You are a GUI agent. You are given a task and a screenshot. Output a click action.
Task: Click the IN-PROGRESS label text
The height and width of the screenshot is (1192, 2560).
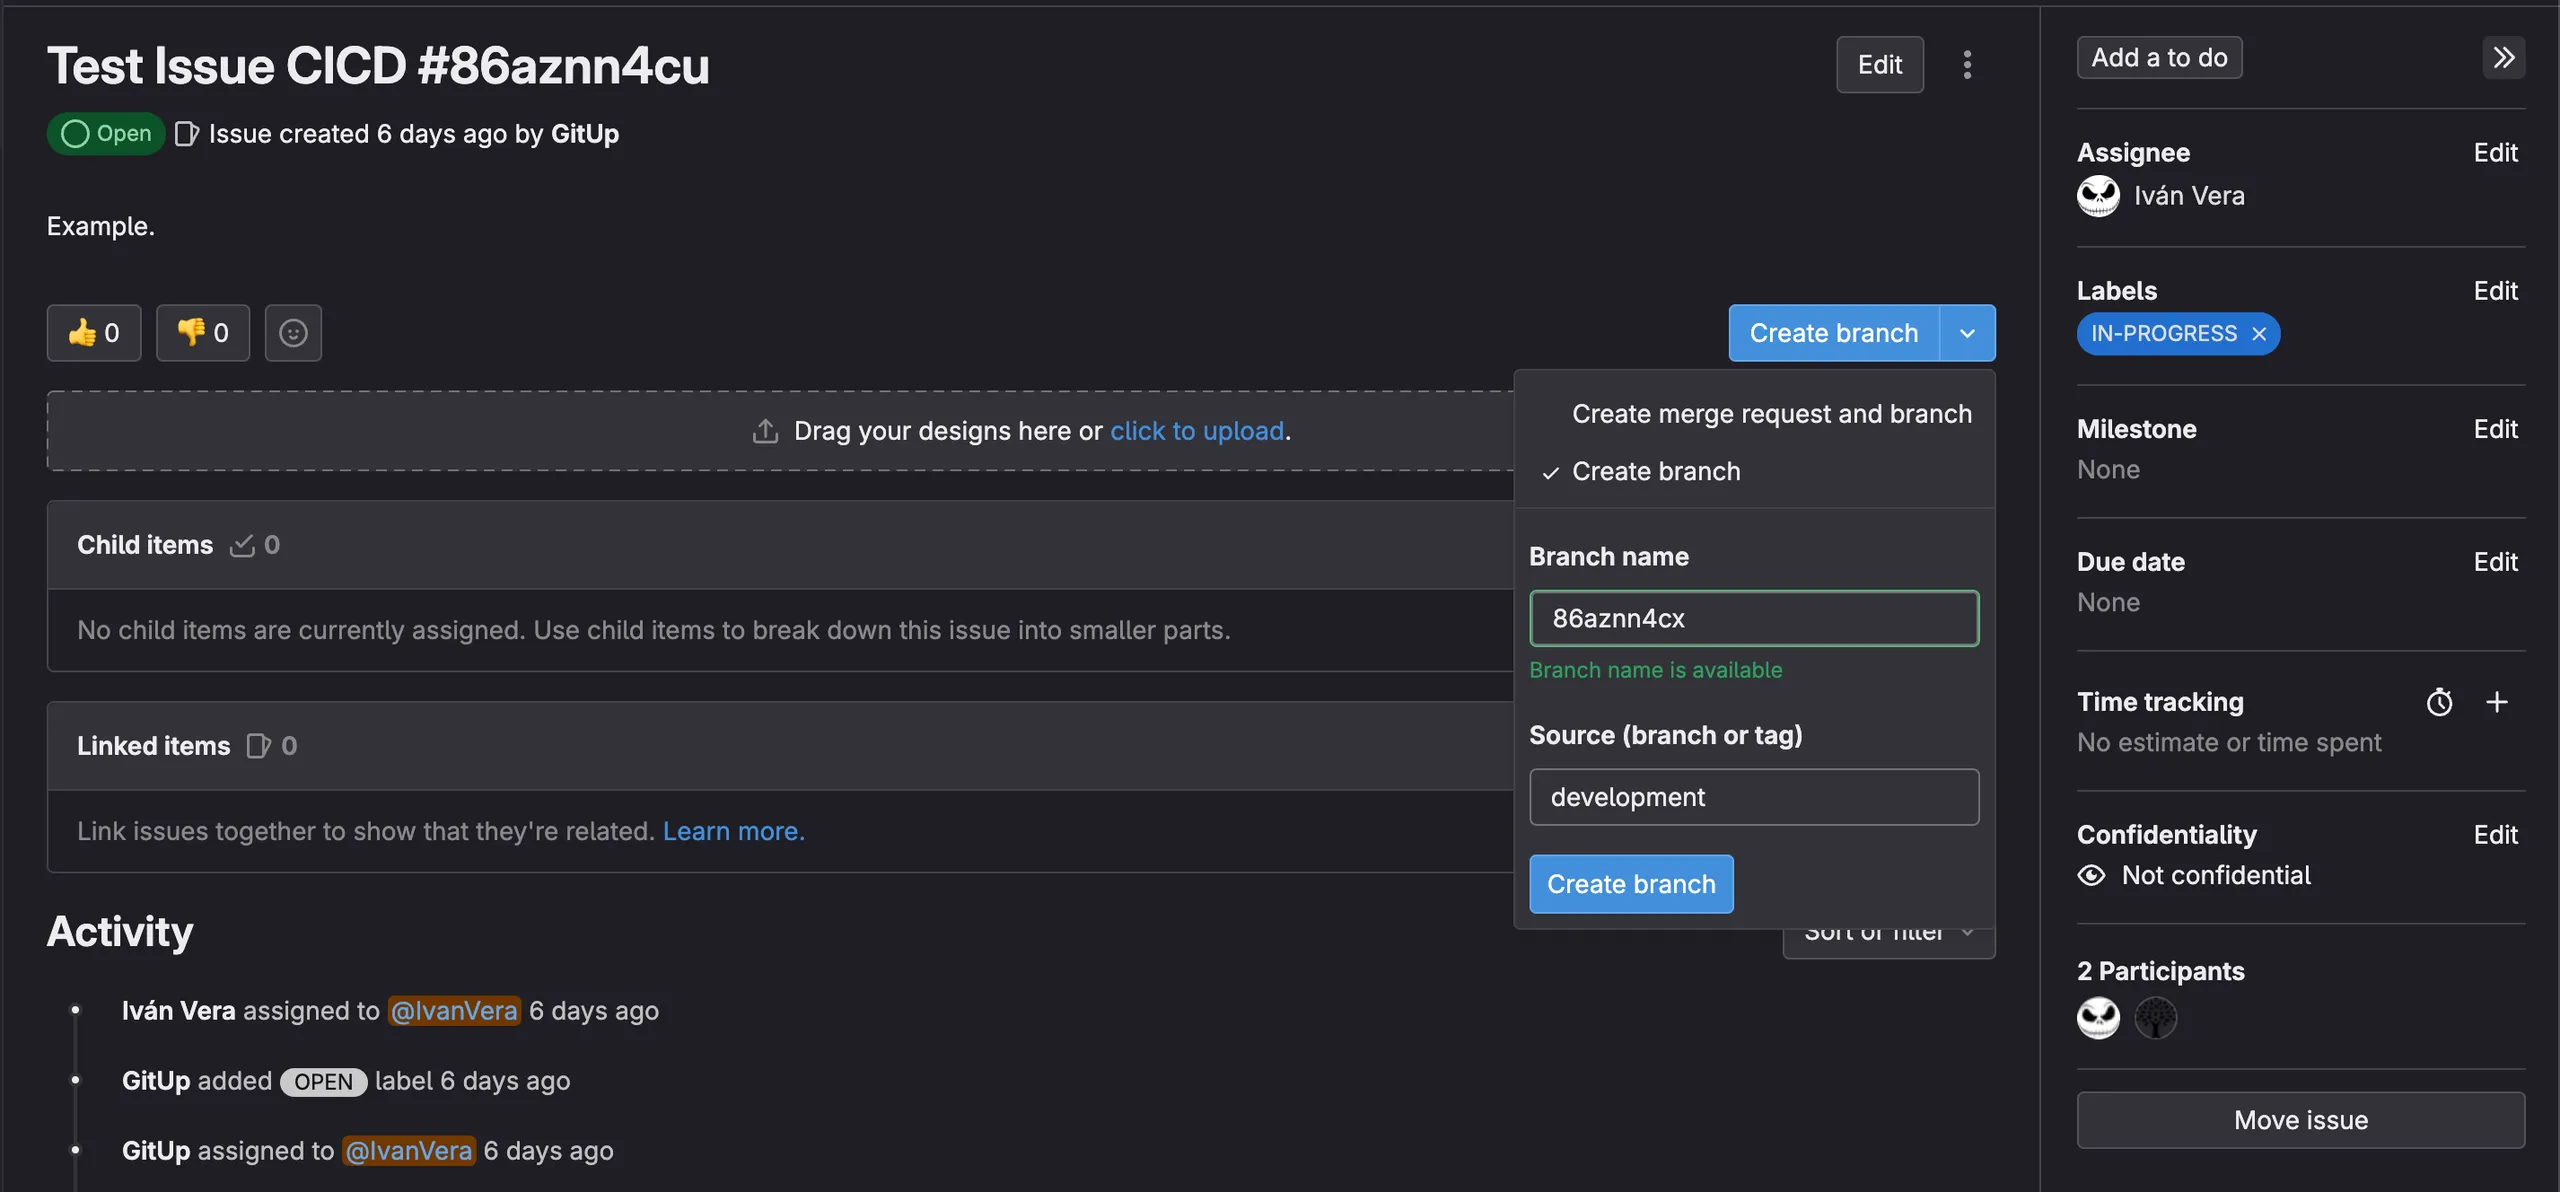pyautogui.click(x=2164, y=334)
